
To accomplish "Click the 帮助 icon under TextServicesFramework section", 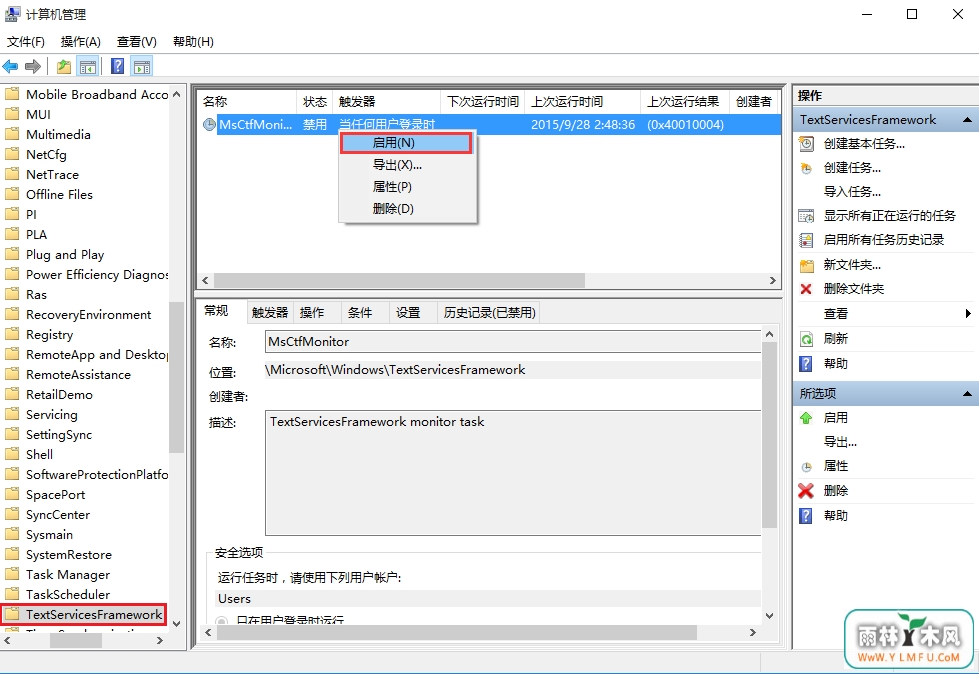I will pos(806,364).
